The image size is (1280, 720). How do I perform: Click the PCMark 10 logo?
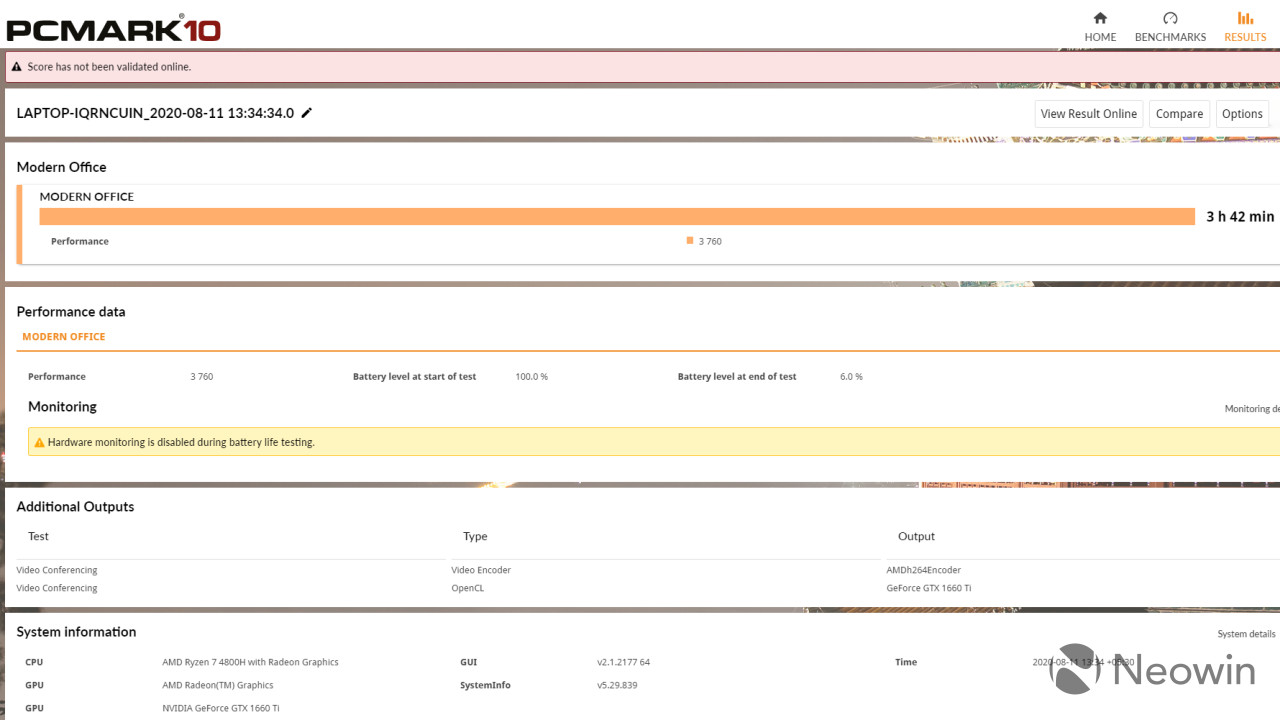click(x=113, y=28)
